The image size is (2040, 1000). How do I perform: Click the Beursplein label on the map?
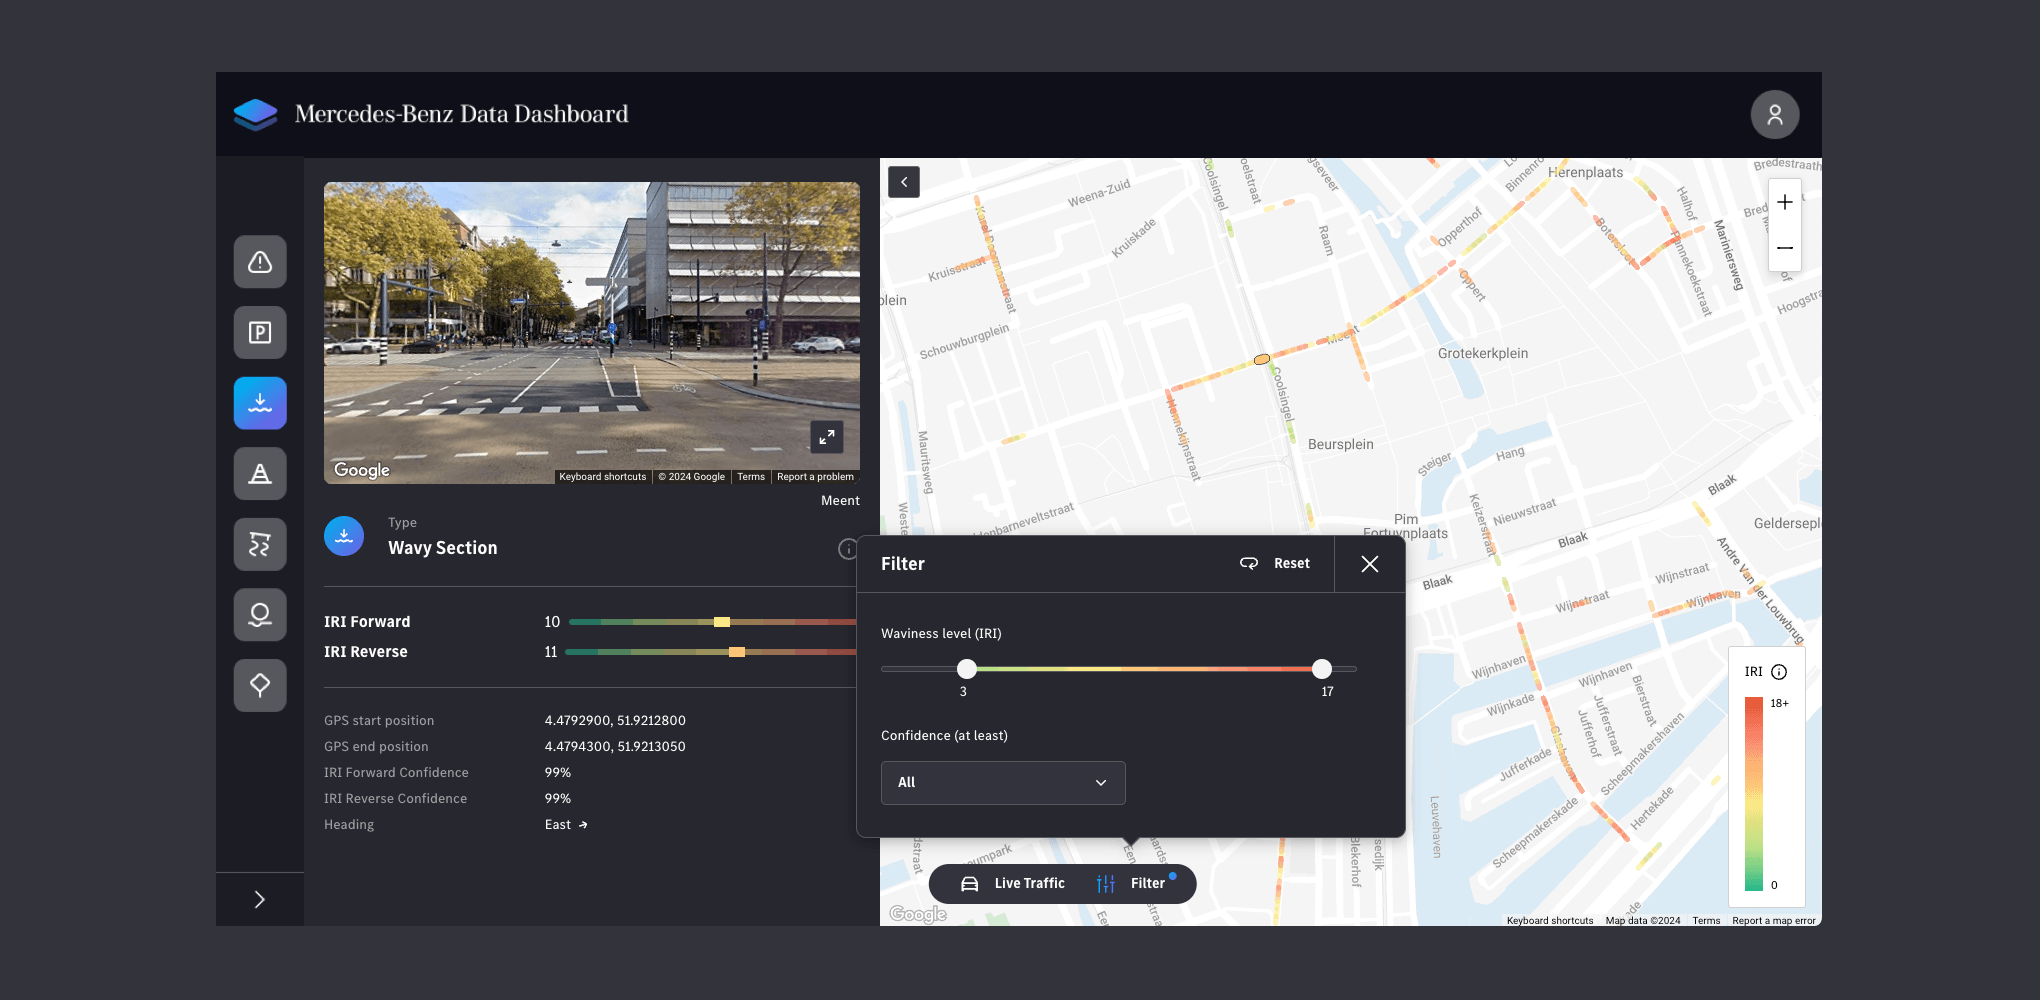coord(1341,445)
